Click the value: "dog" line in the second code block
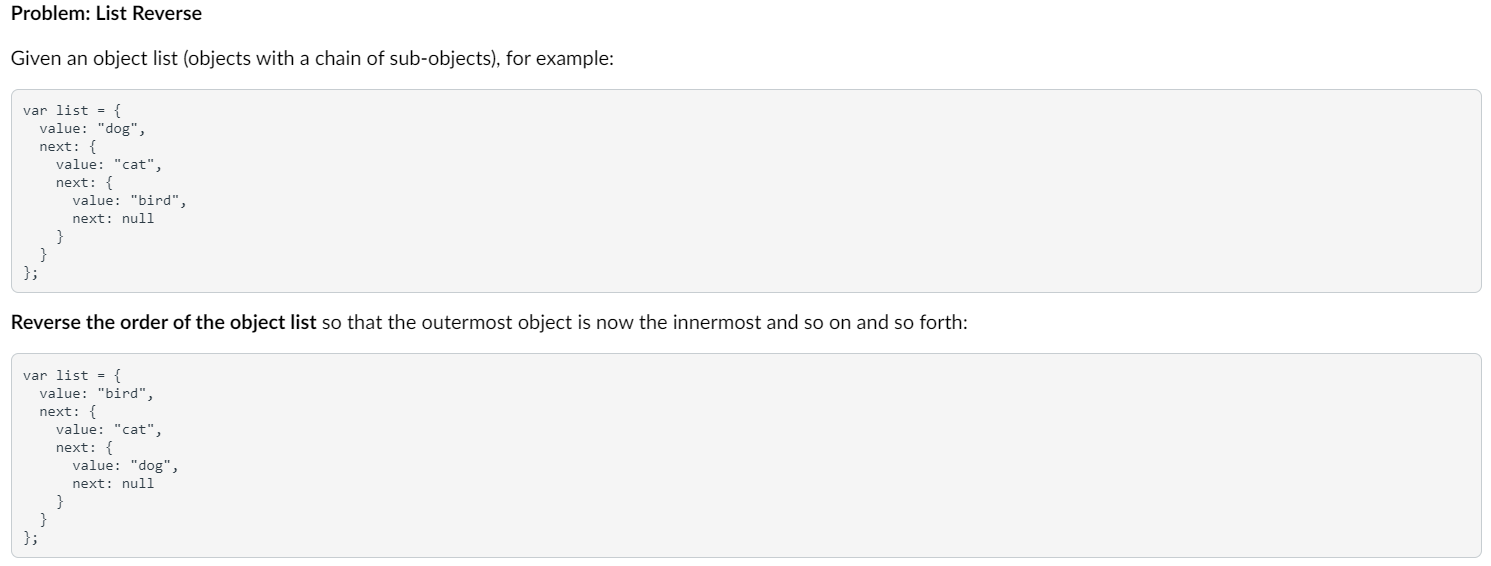The width and height of the screenshot is (1491, 566). coord(125,465)
